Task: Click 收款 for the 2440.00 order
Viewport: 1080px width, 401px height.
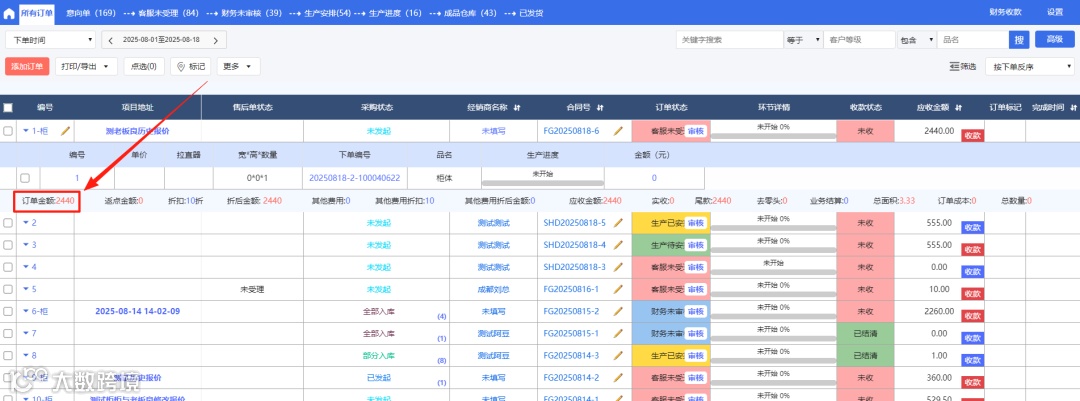Action: point(973,135)
